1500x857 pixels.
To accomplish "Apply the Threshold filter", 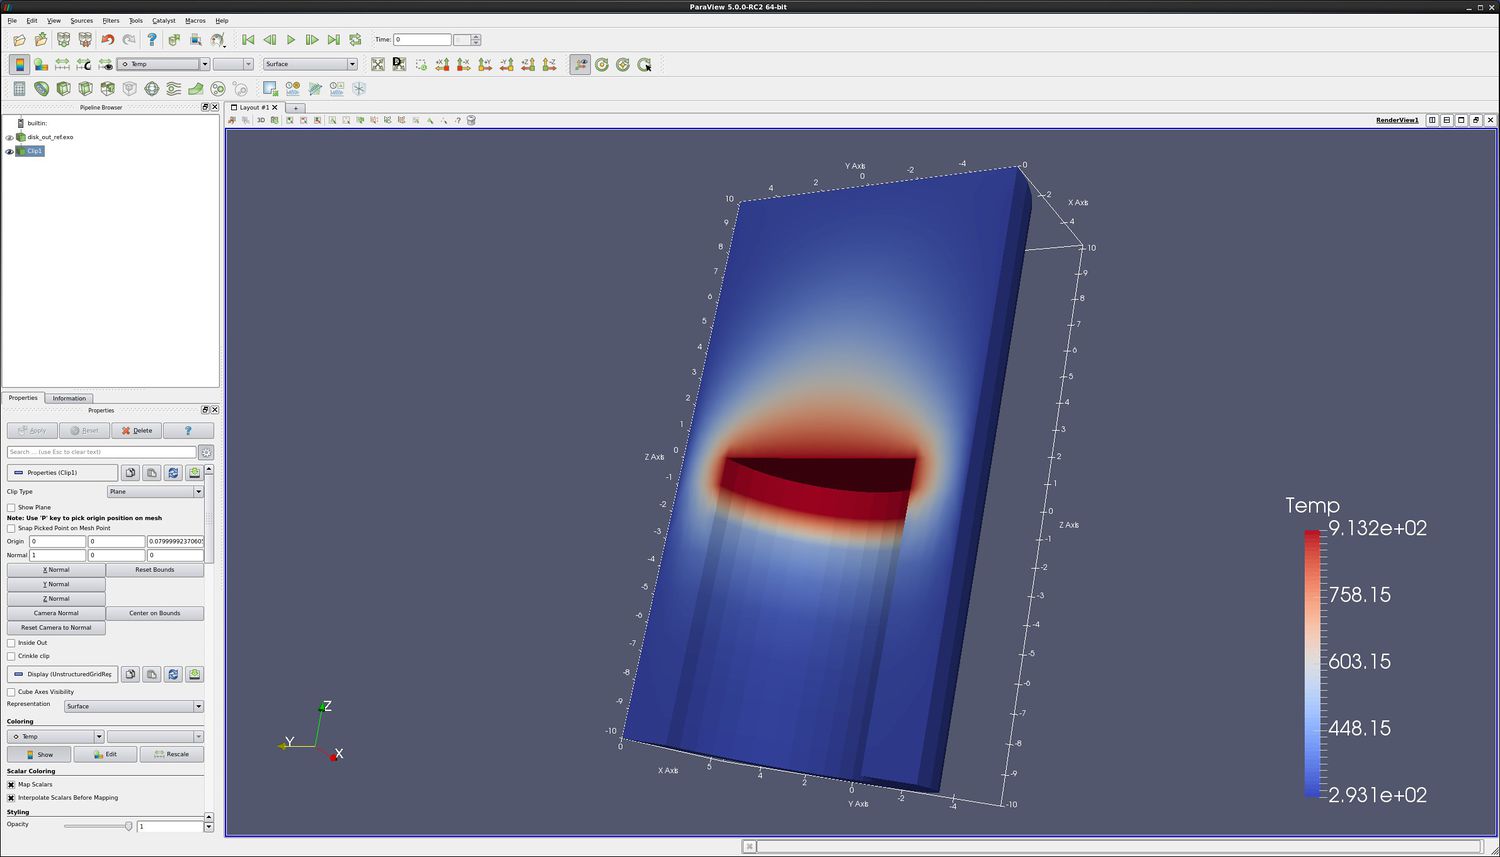I will click(107, 88).
